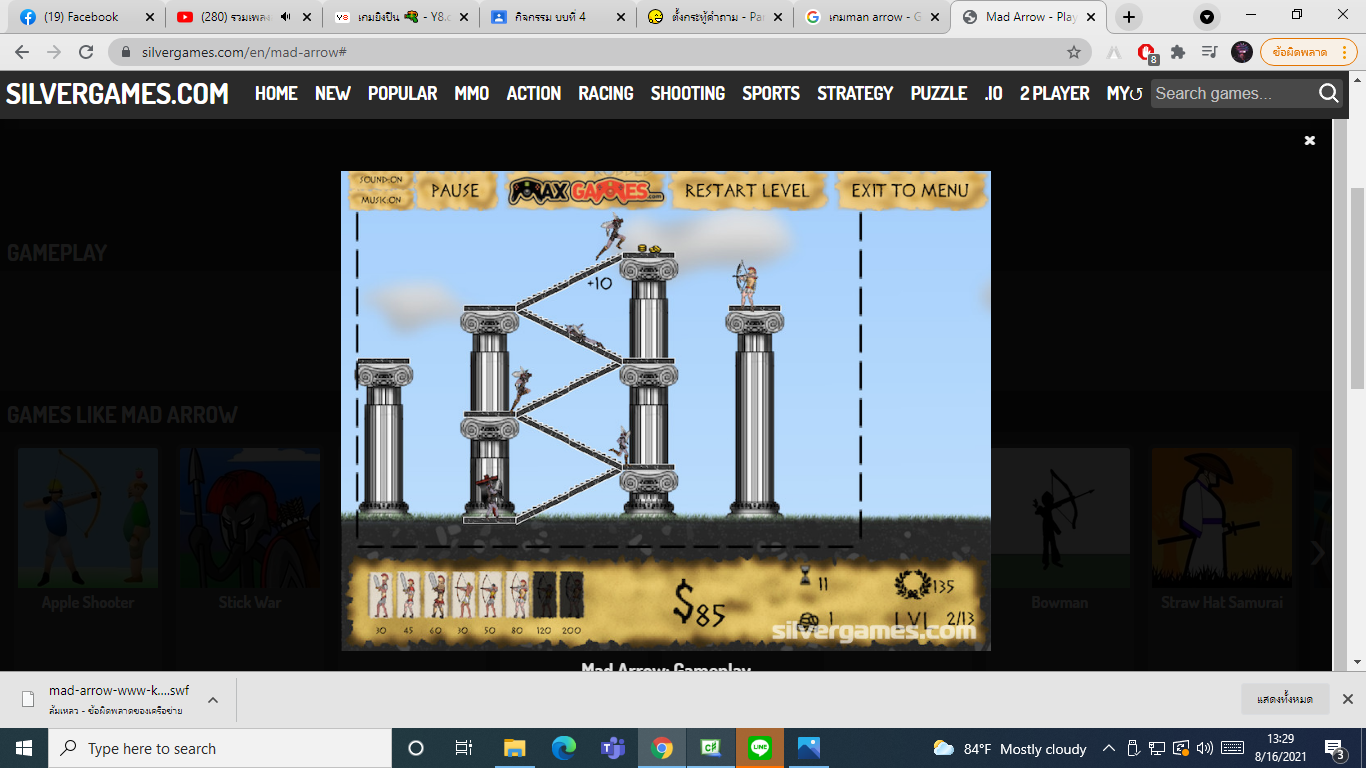The height and width of the screenshot is (768, 1366).
Task: Click the Silvergames.com site logo
Action: point(118,93)
